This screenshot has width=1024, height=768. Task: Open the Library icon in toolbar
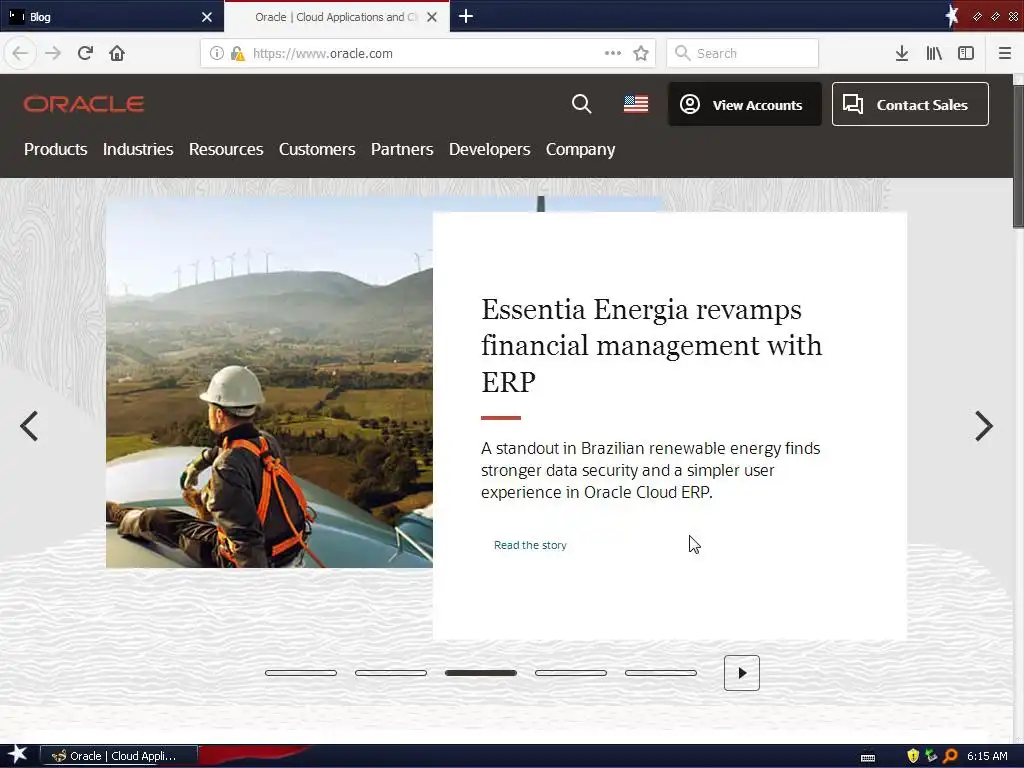[x=934, y=53]
